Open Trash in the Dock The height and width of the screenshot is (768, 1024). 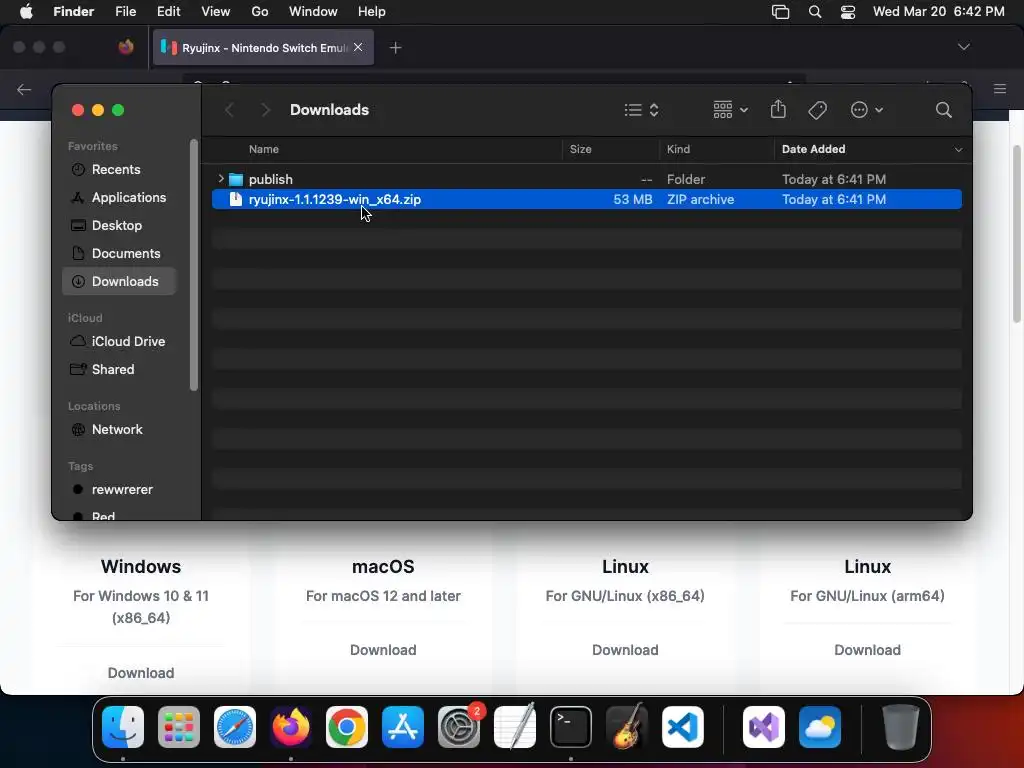pyautogui.click(x=901, y=727)
